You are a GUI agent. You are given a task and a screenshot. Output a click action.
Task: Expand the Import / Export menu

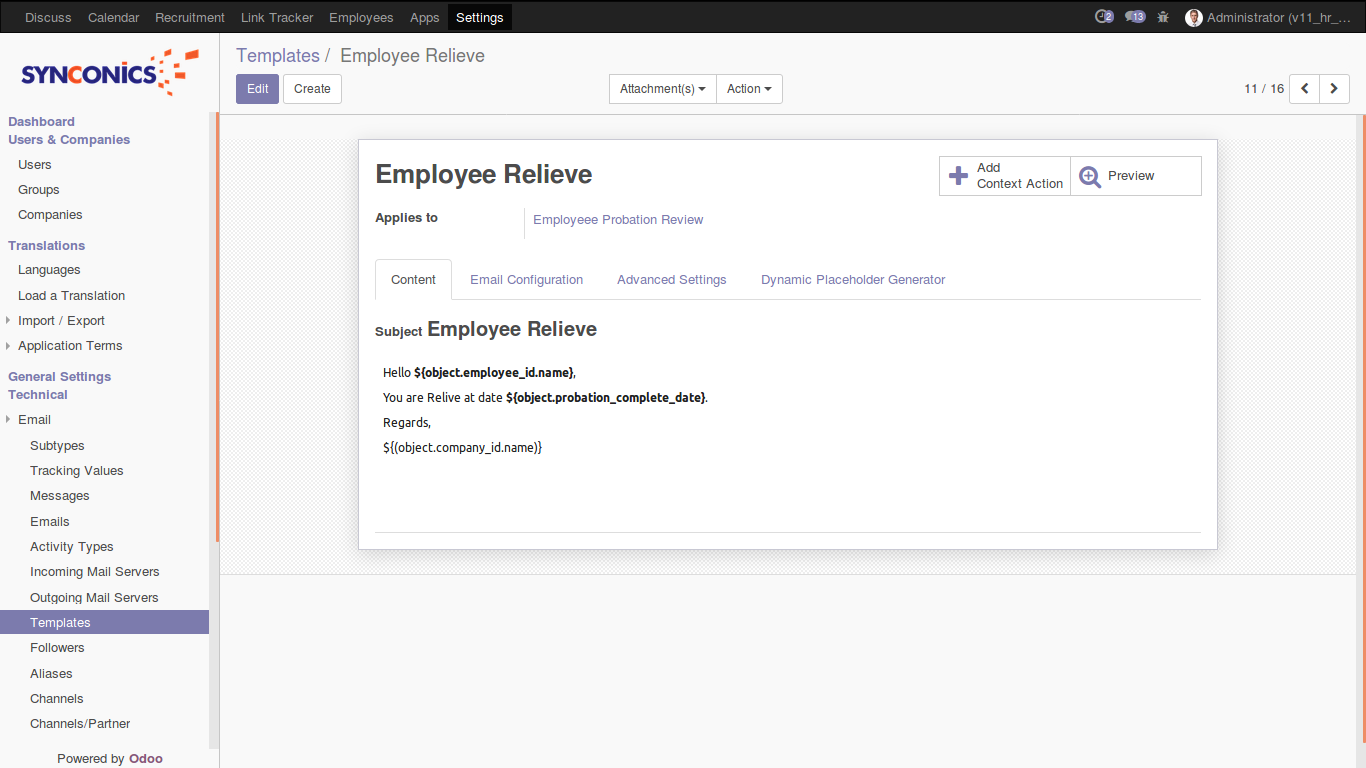(61, 321)
